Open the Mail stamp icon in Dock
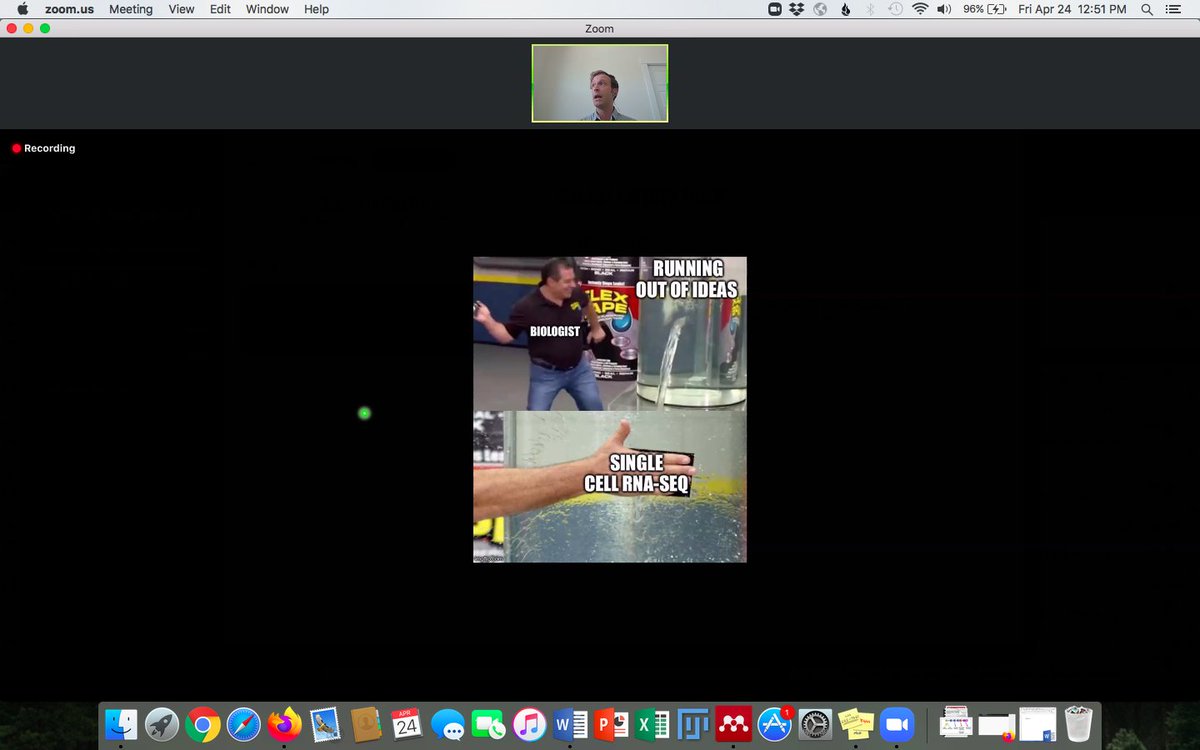Viewport: 1200px width, 750px height. point(326,723)
